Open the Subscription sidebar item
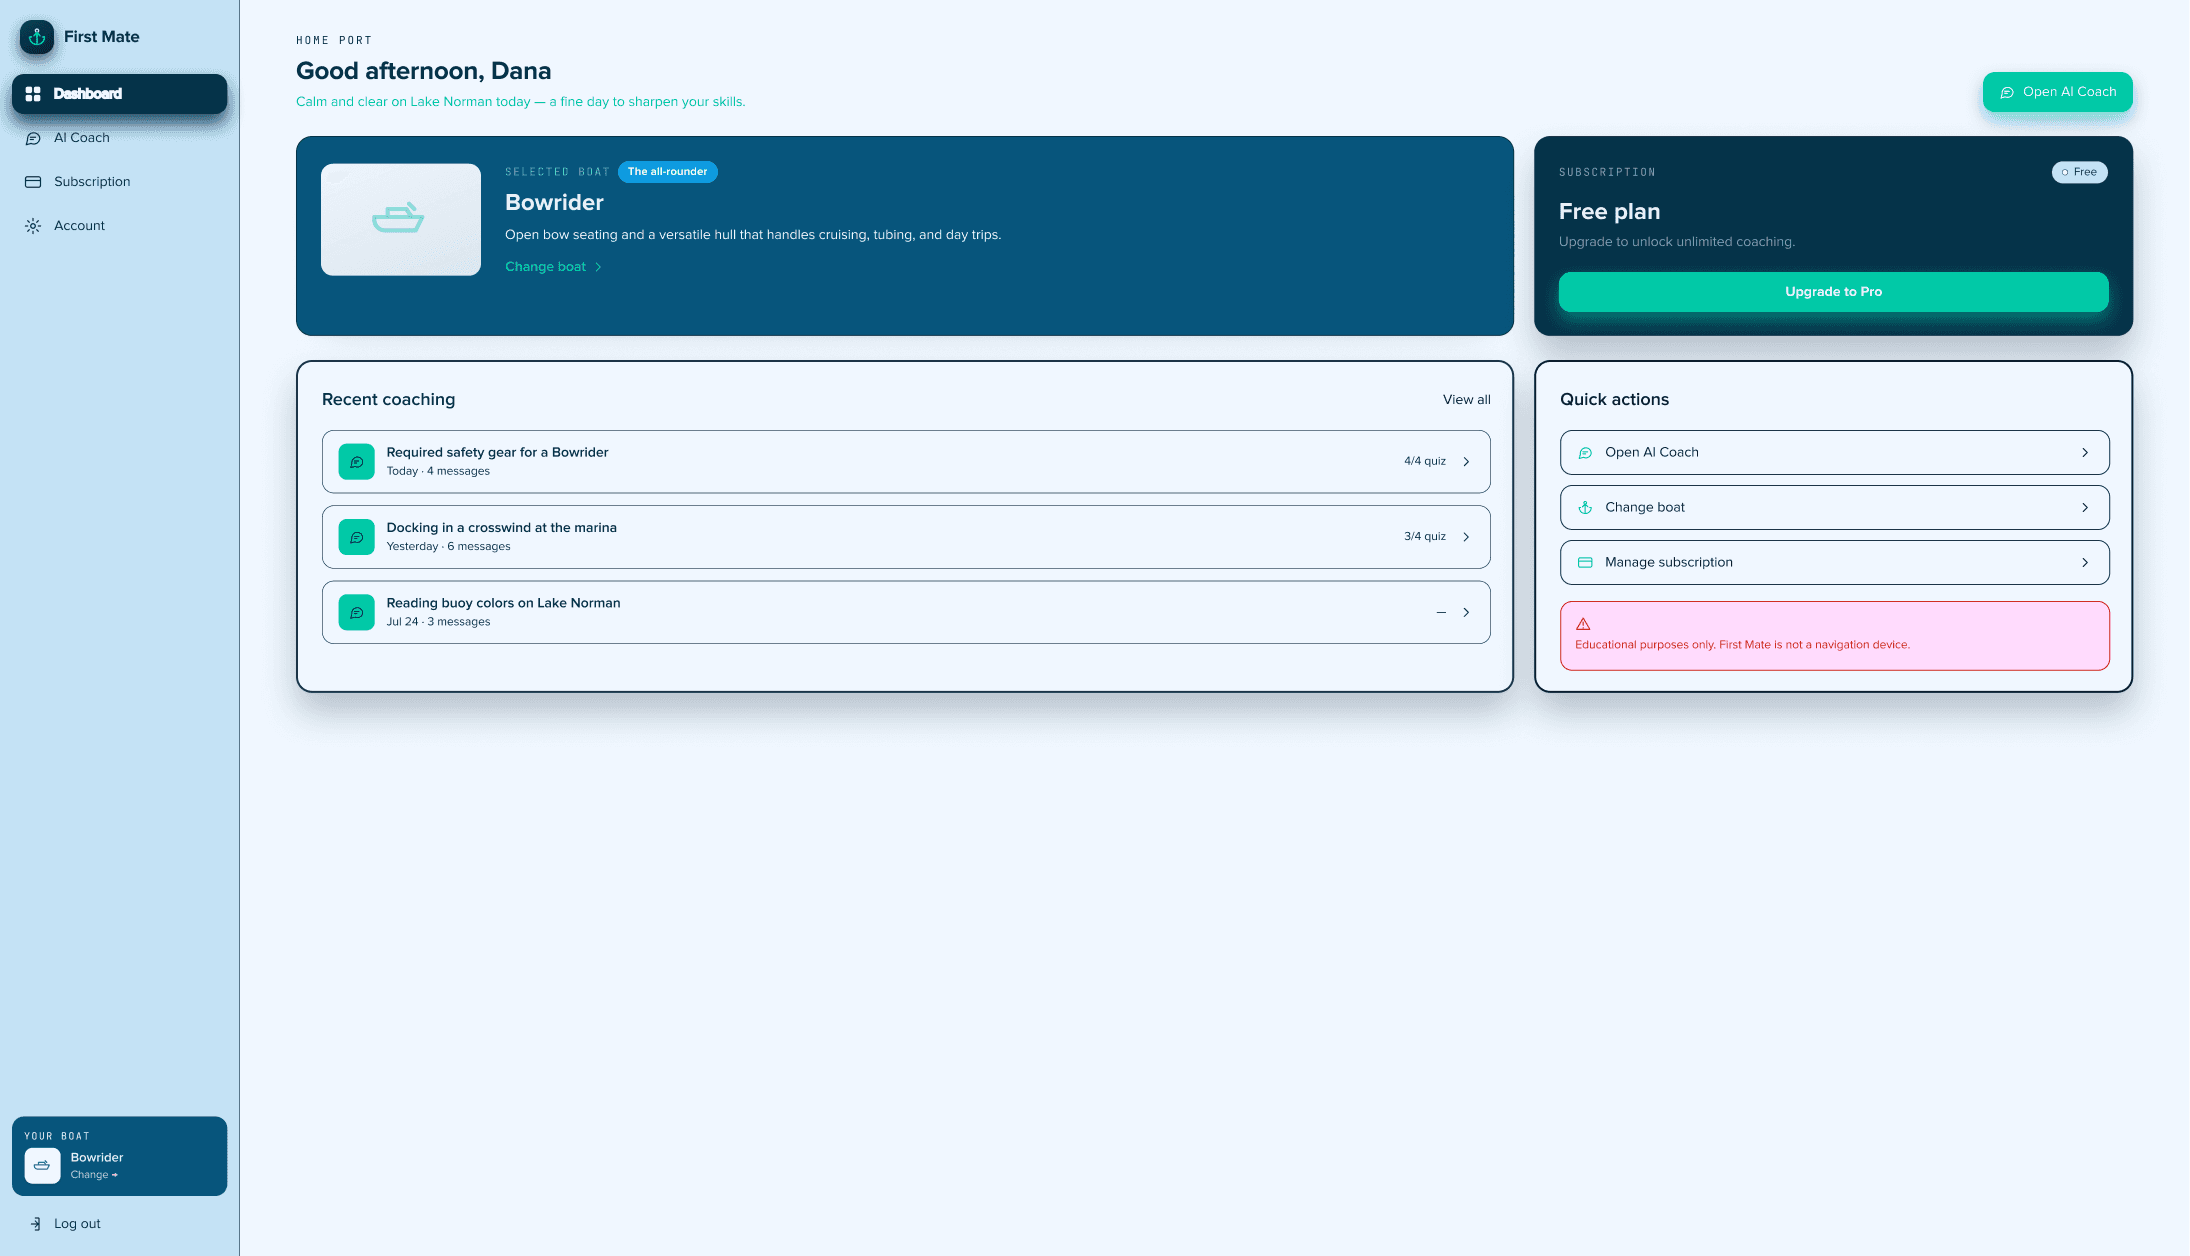Screen dimensions: 2190x1256 click(120, 182)
